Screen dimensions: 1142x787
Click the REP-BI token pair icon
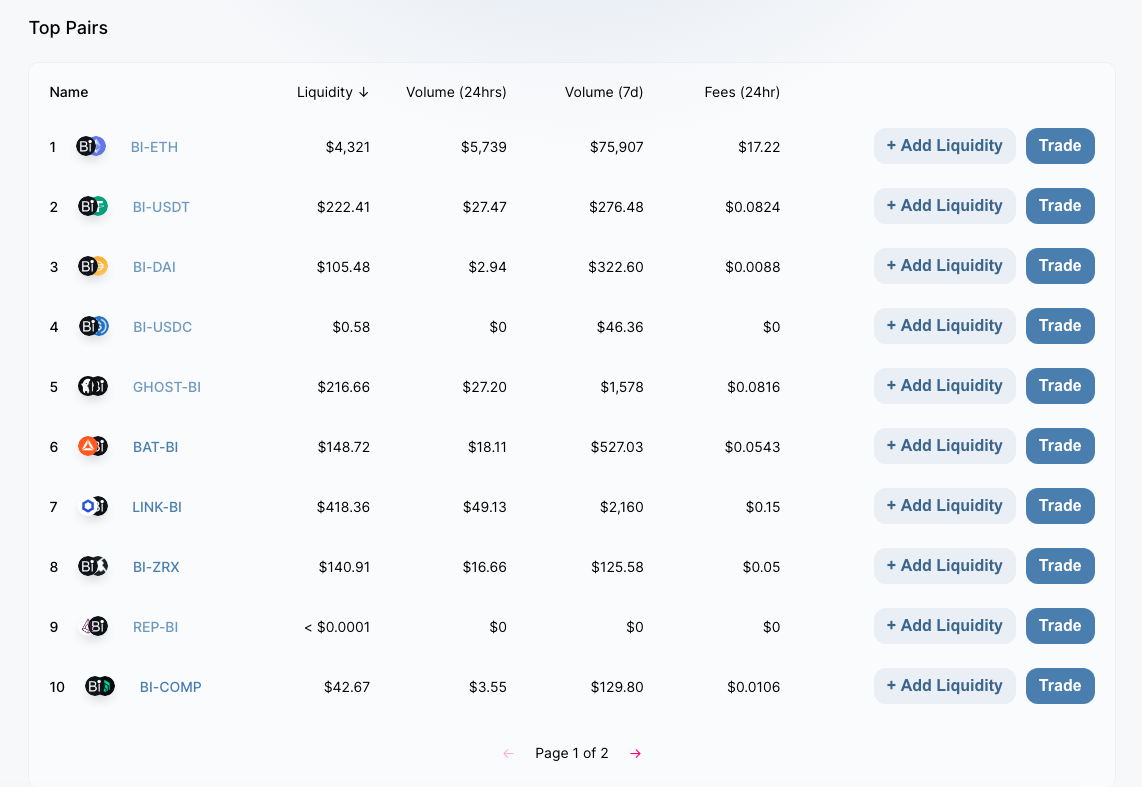(93, 626)
